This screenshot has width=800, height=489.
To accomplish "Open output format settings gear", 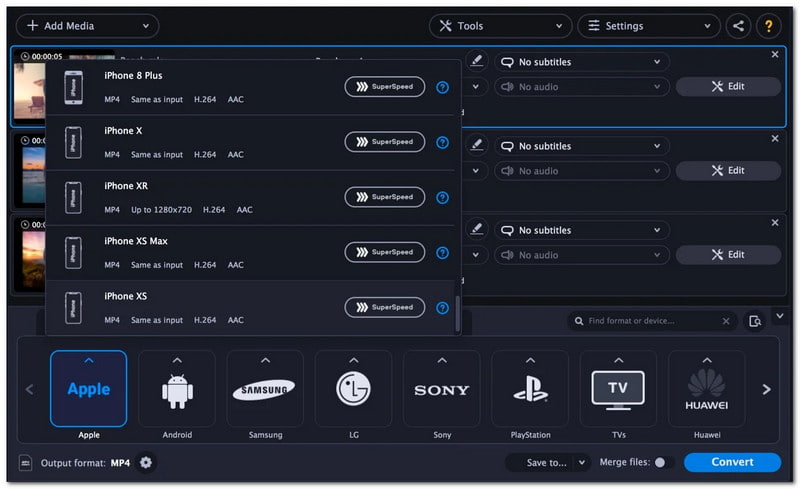I will (146, 462).
